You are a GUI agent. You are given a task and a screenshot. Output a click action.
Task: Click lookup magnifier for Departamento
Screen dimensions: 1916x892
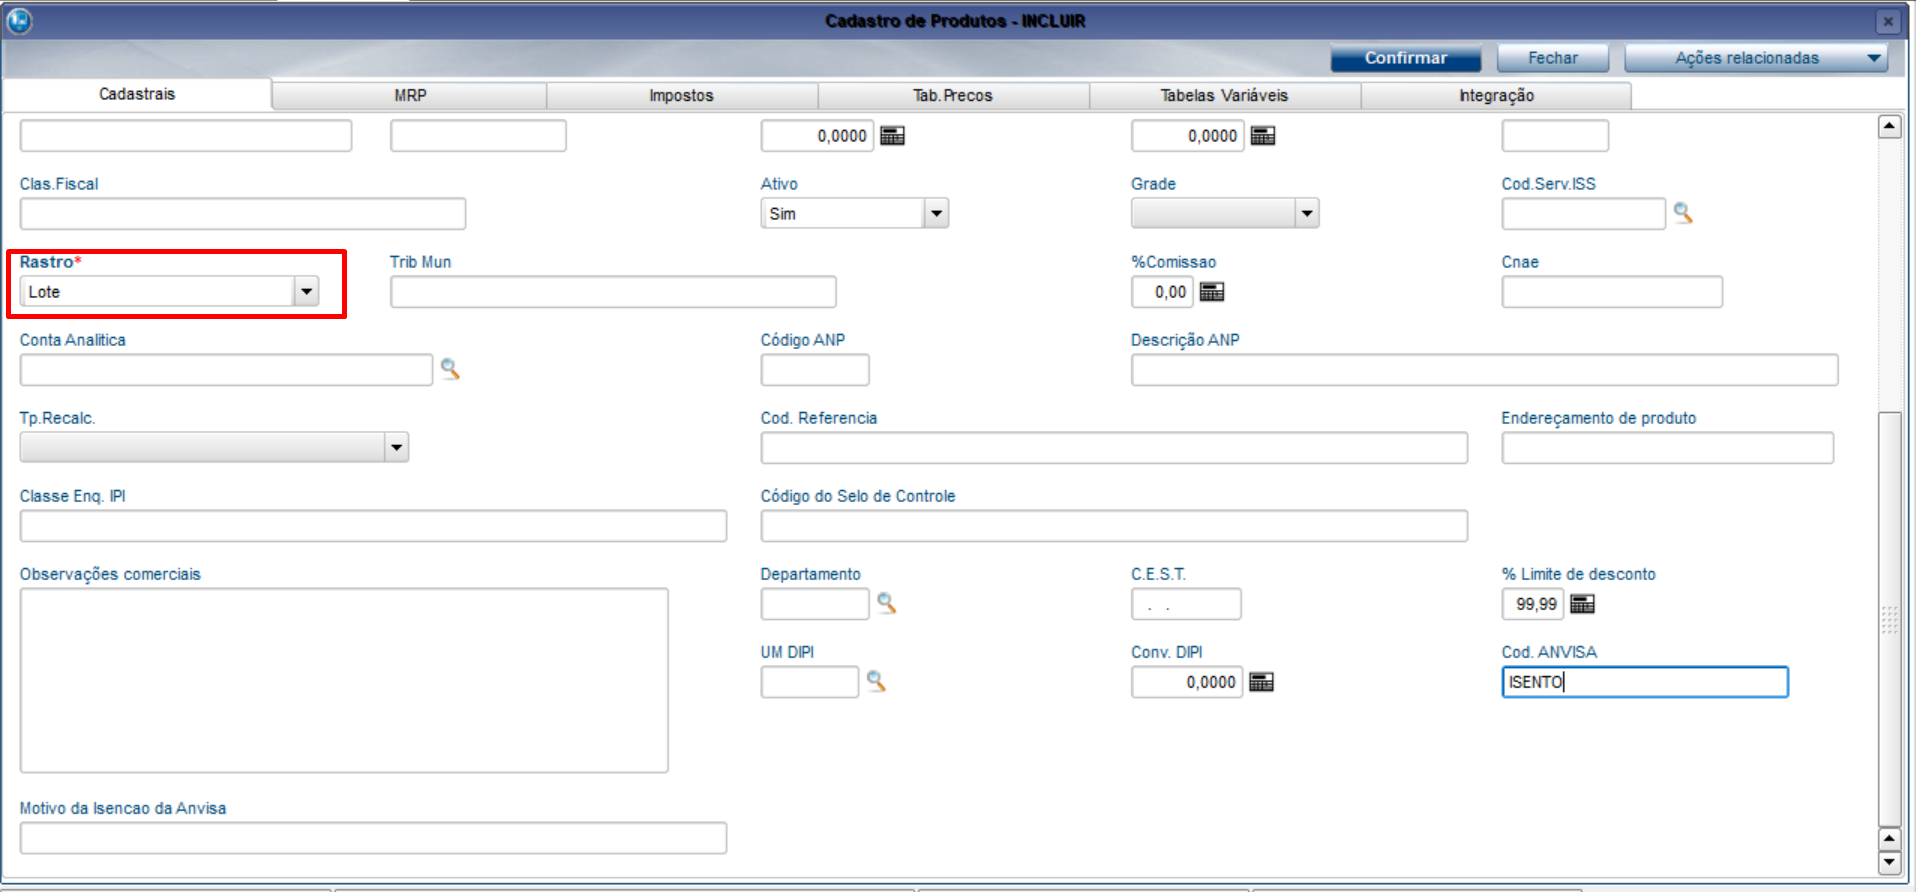[x=886, y=603]
